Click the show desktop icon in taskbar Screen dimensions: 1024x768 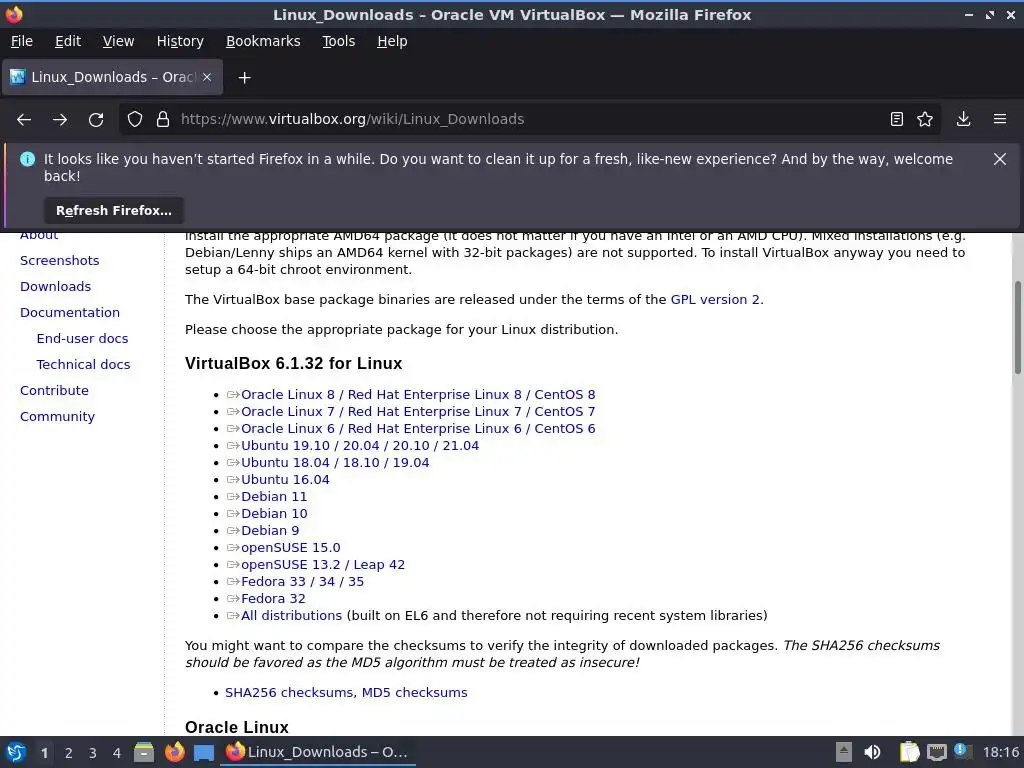pos(204,752)
